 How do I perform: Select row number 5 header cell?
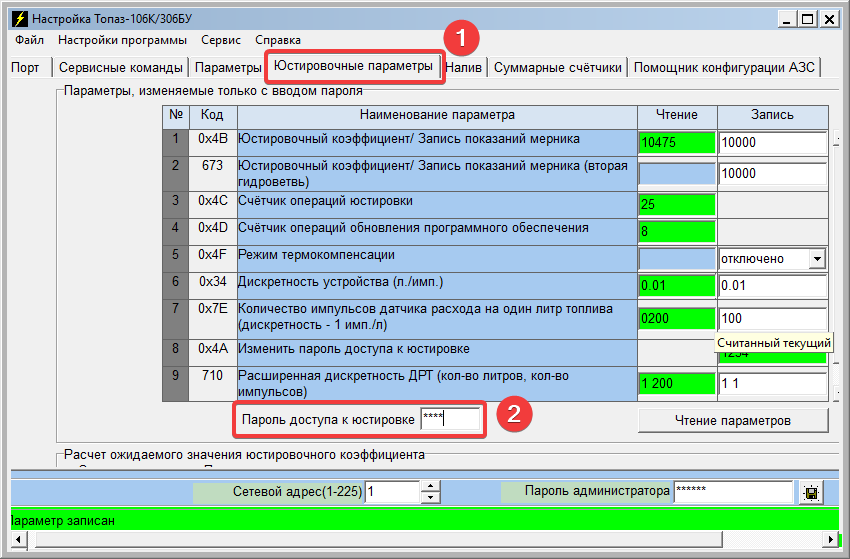(176, 259)
